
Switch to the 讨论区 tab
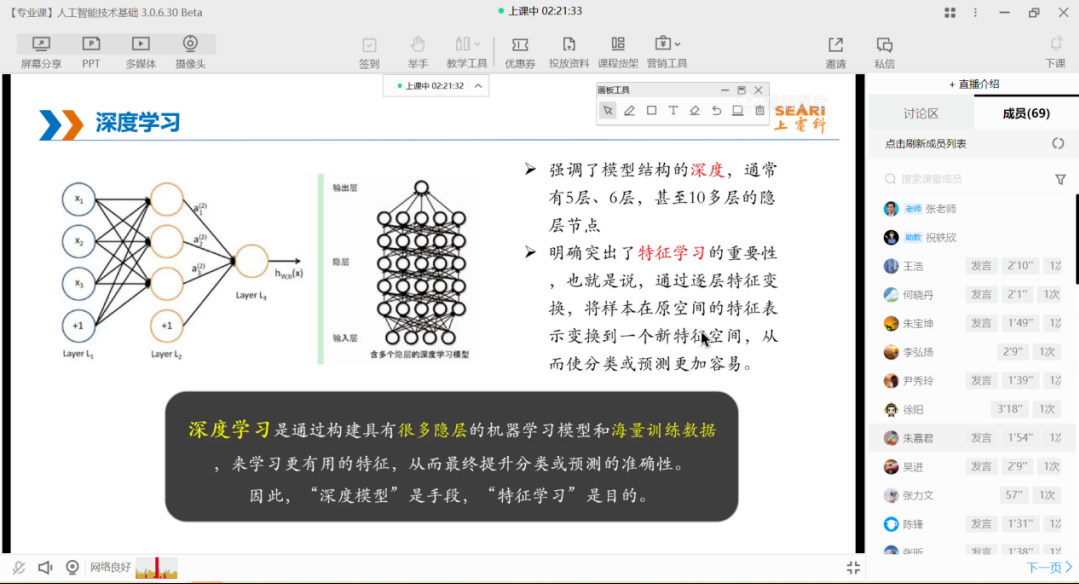coord(921,113)
